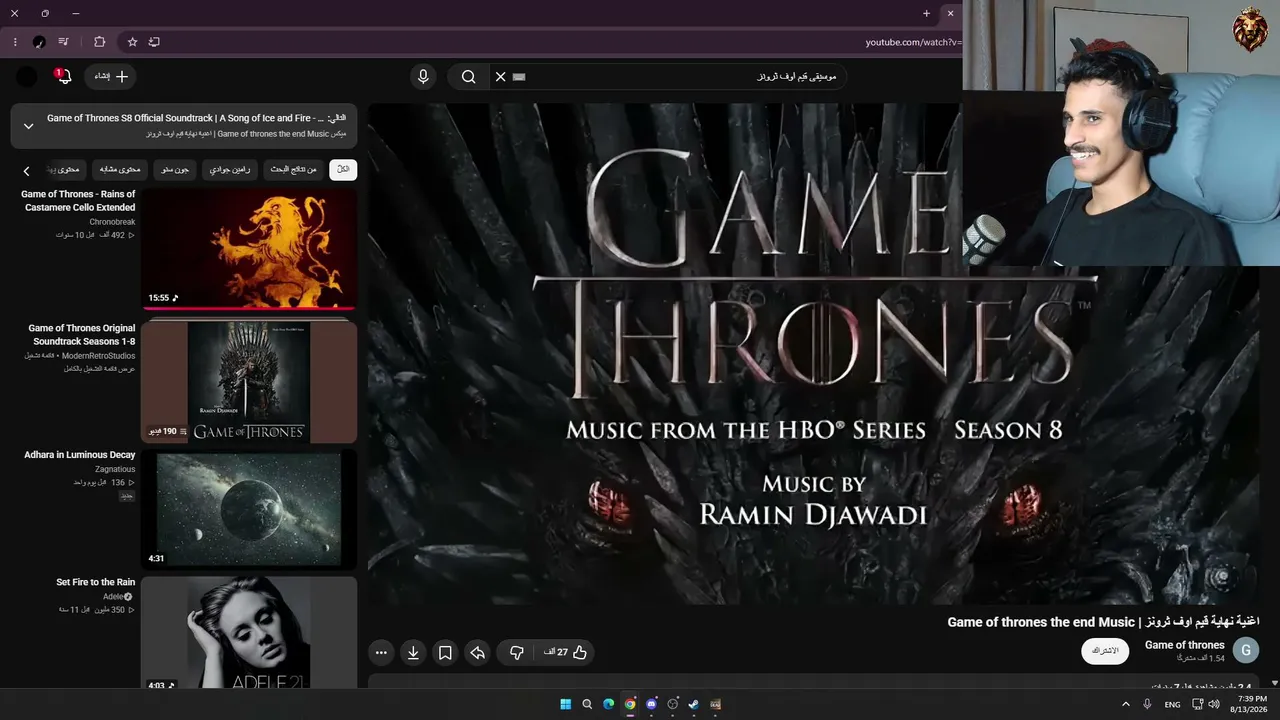Share the video with the arrow icon
1280x720 pixels.
478,653
